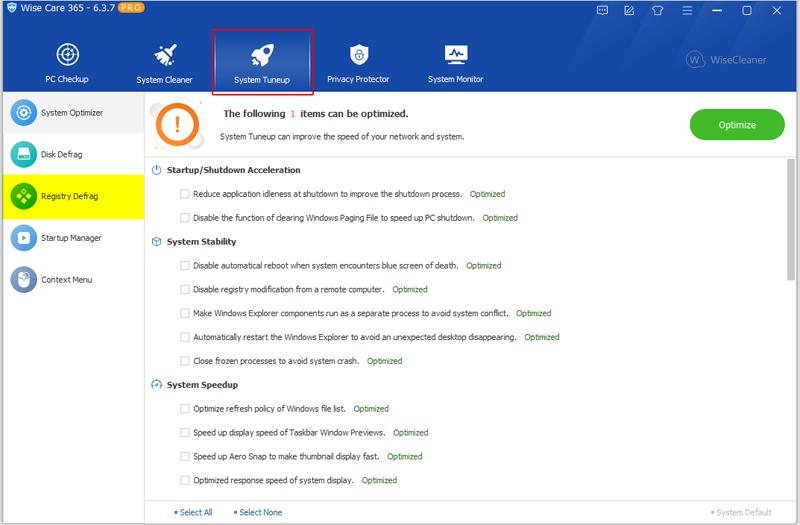Click the System Speedup gauge icon

coord(157,384)
